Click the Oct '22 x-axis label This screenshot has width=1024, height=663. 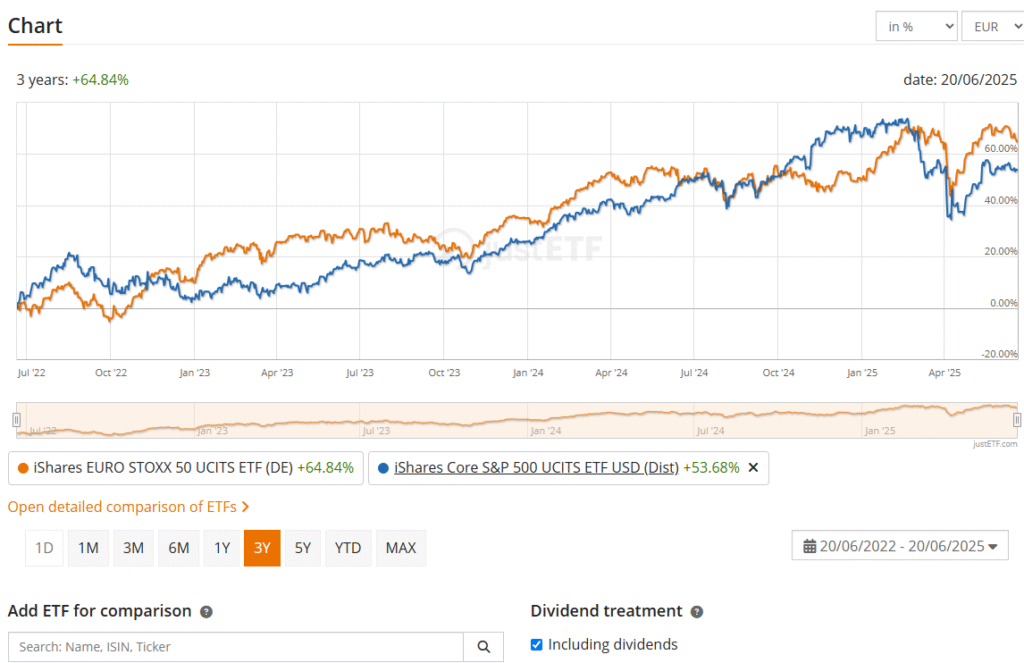111,372
